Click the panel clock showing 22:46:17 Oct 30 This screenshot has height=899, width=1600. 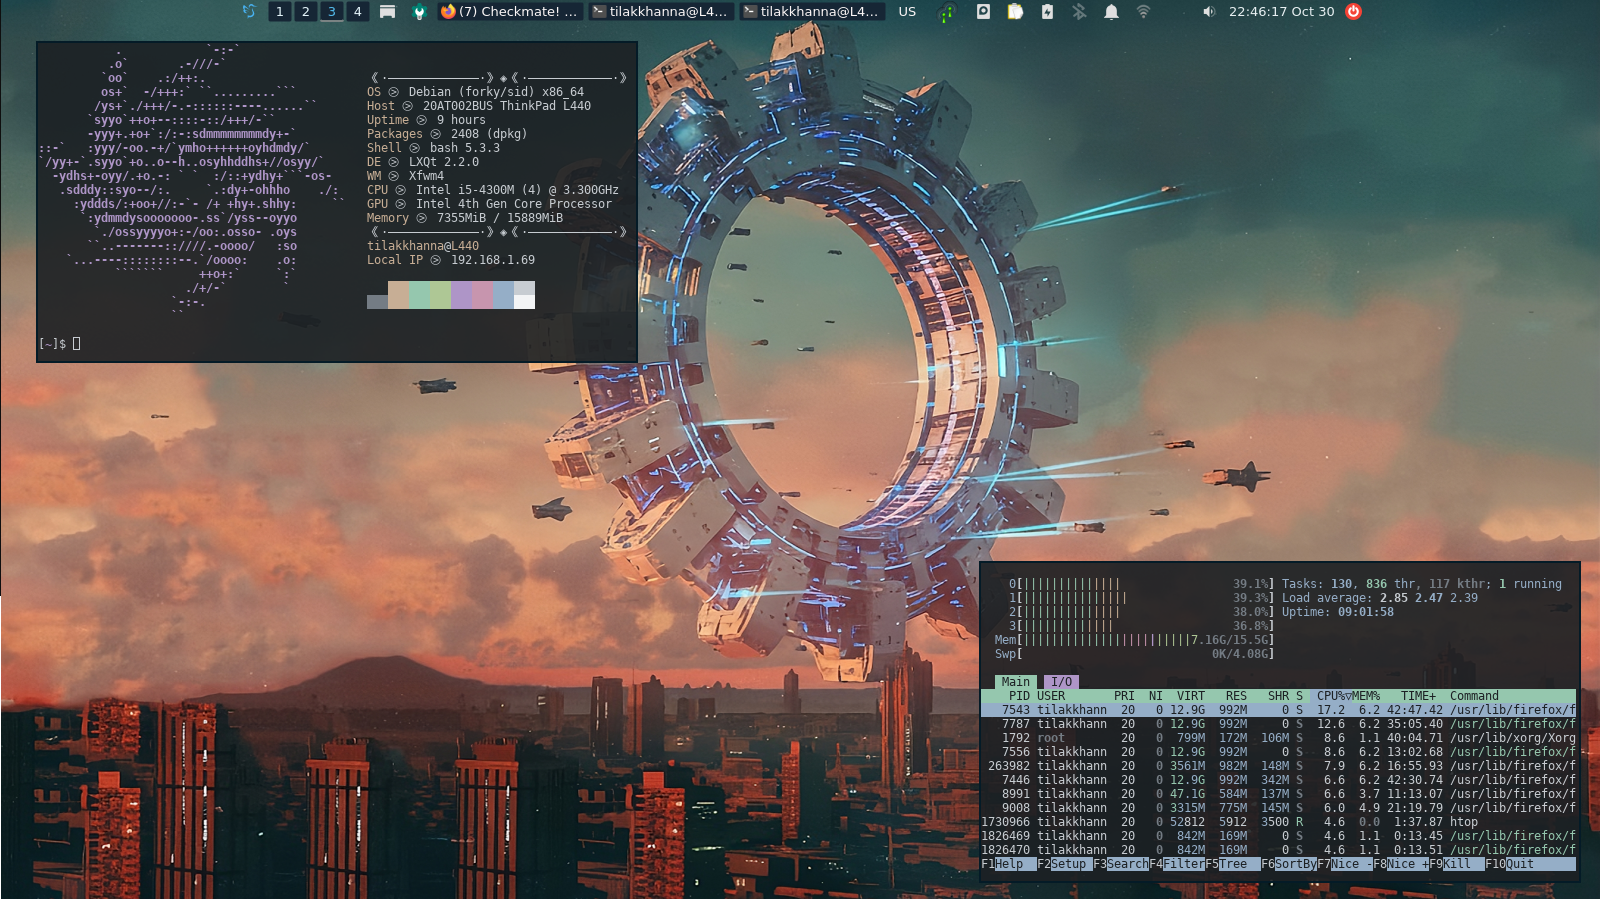click(1282, 12)
